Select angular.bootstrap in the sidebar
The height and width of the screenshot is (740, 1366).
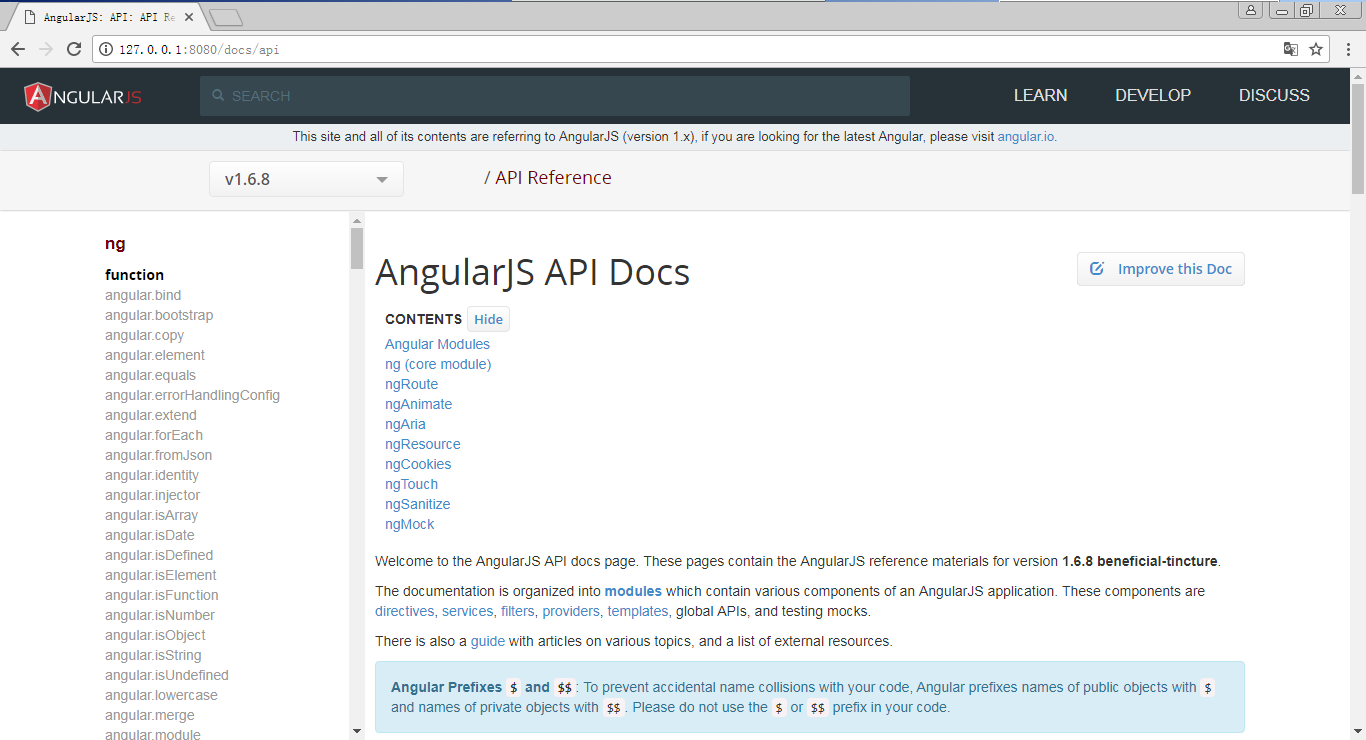[x=159, y=315]
